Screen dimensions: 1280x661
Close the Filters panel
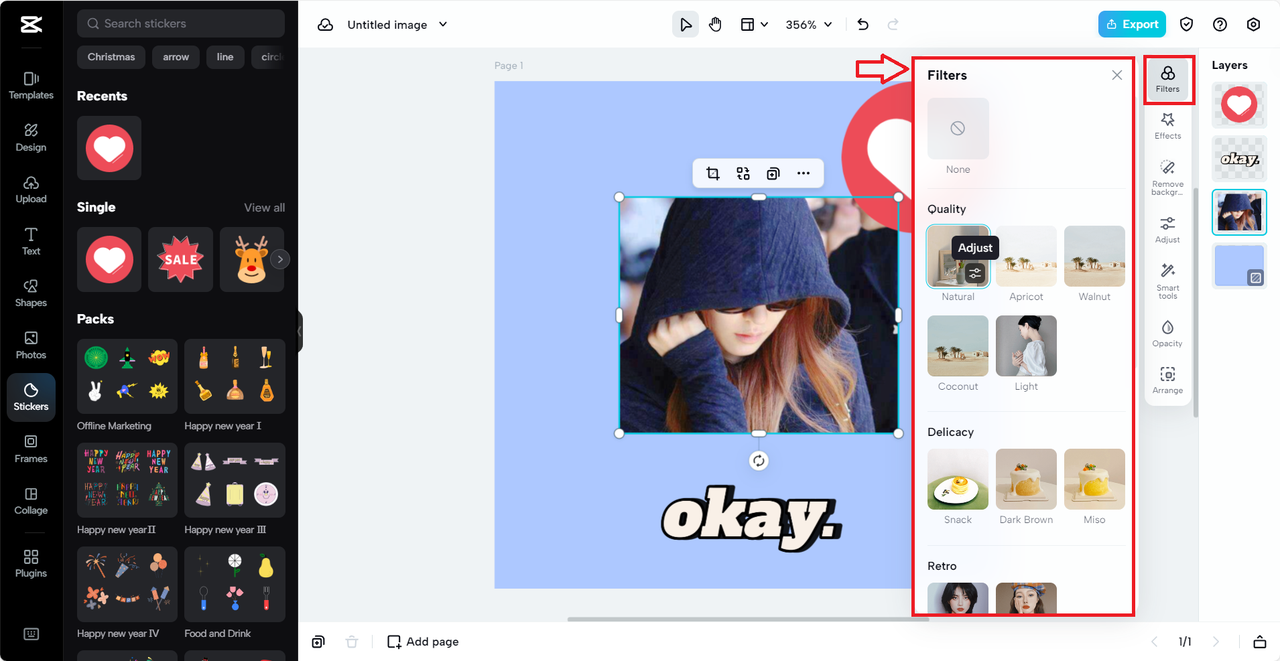click(1117, 75)
